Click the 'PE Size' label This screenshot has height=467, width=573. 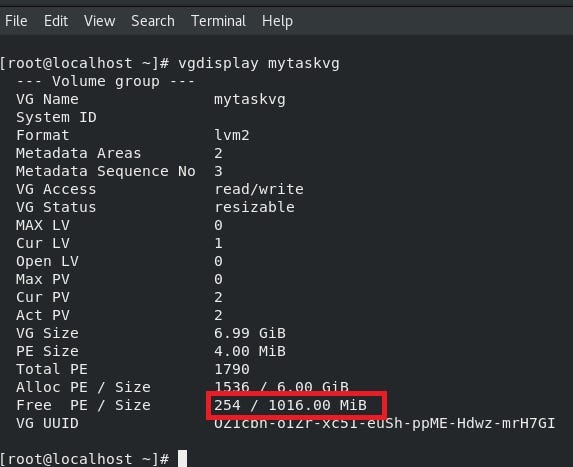47,351
